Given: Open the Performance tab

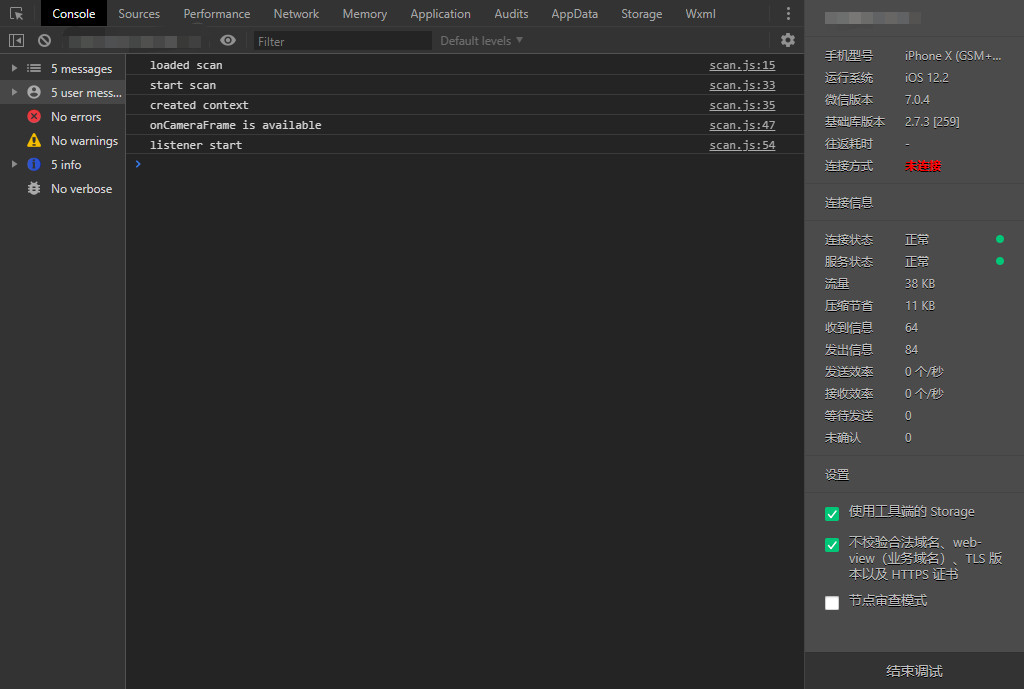Looking at the screenshot, I should tap(217, 14).
